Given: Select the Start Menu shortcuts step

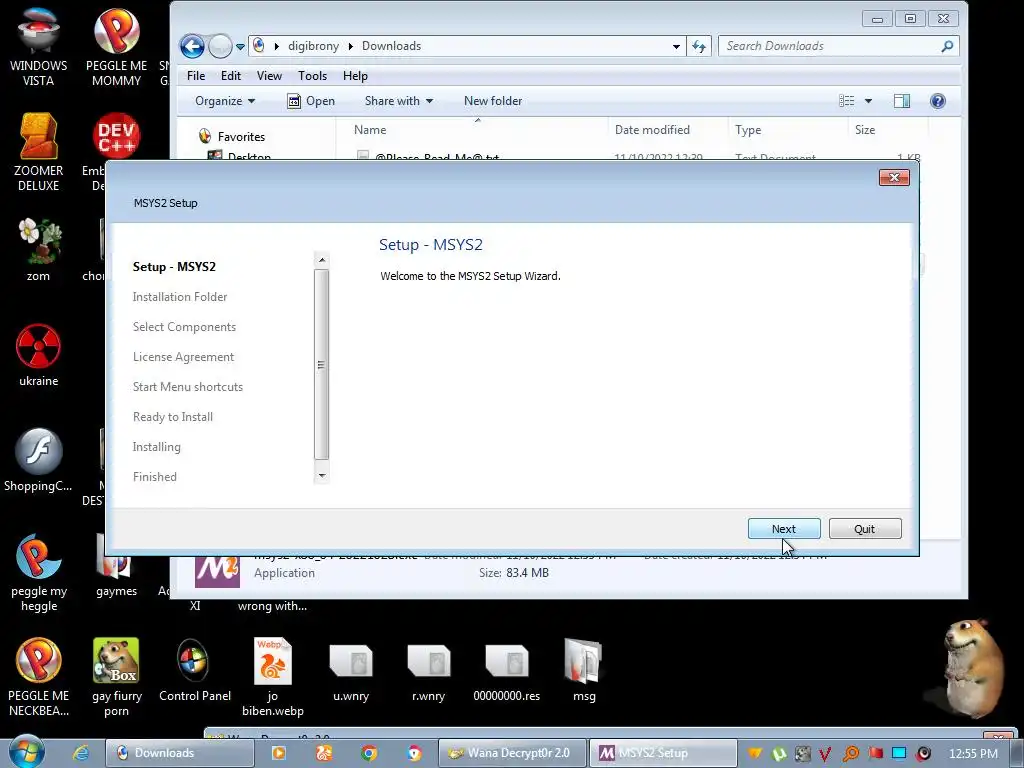Looking at the screenshot, I should click(187, 387).
